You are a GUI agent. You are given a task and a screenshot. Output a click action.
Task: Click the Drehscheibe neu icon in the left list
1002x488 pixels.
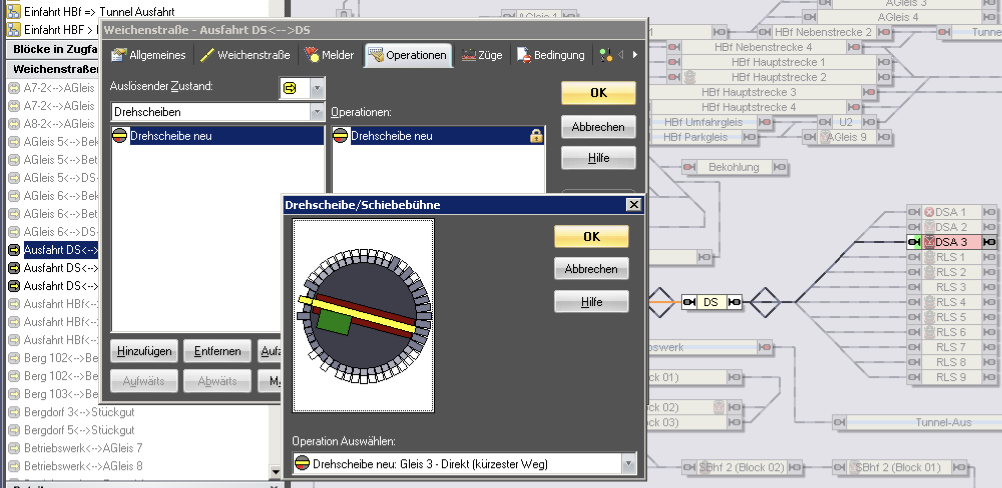coord(120,136)
